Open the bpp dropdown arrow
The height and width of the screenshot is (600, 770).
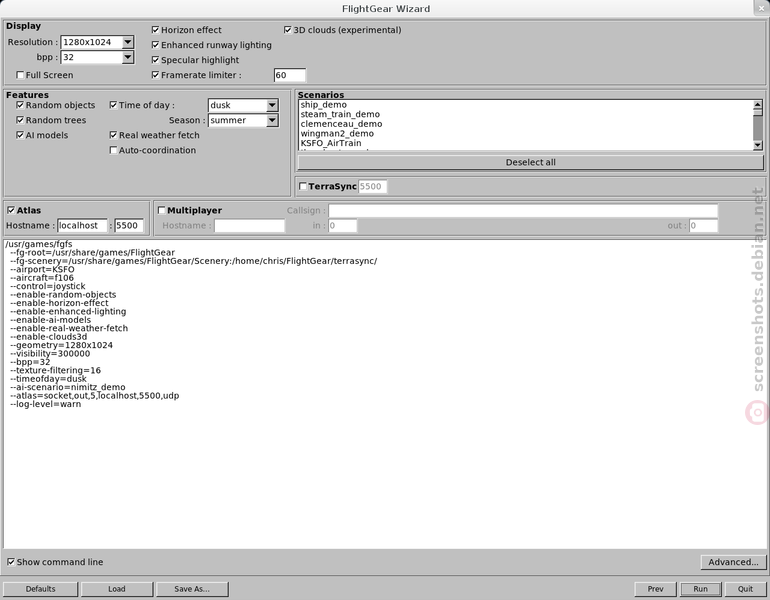[128, 57]
